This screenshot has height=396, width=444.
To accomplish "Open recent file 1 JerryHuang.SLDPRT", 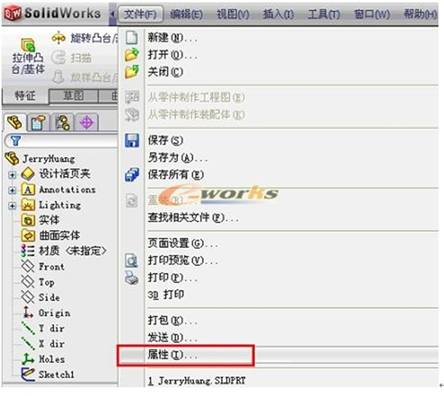I will click(x=197, y=380).
